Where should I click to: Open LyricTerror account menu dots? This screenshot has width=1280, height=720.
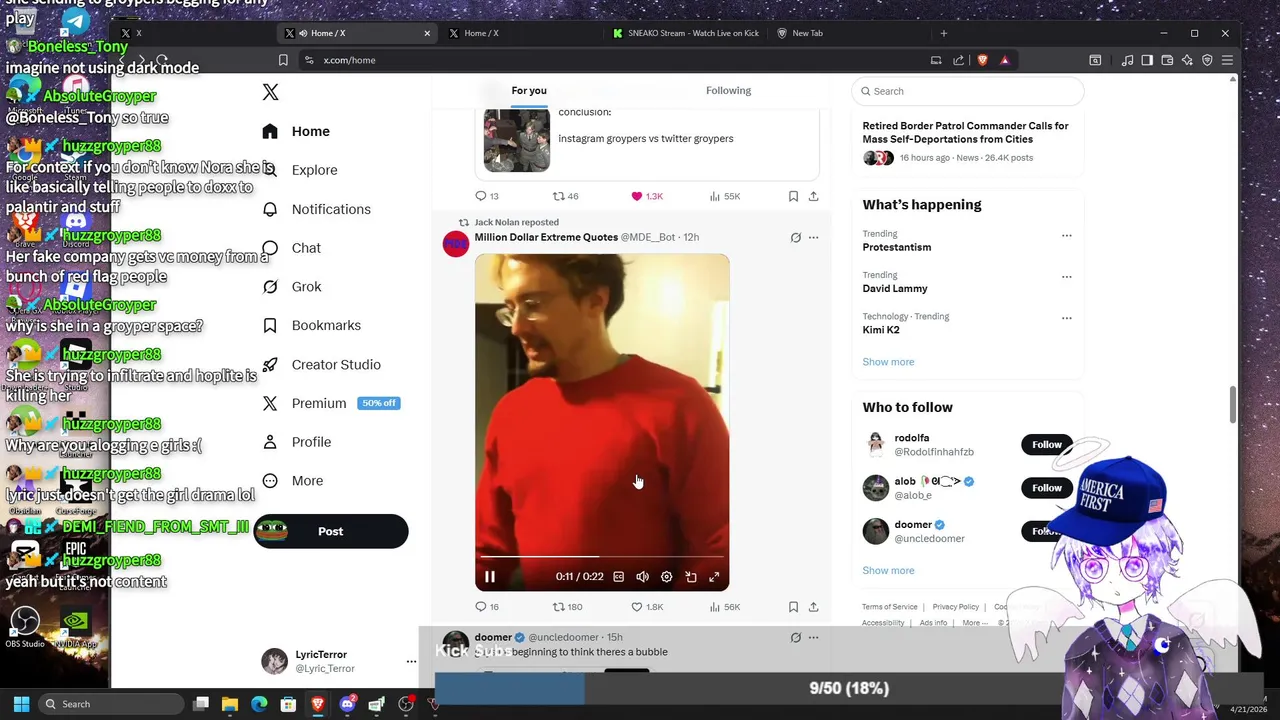[411, 661]
